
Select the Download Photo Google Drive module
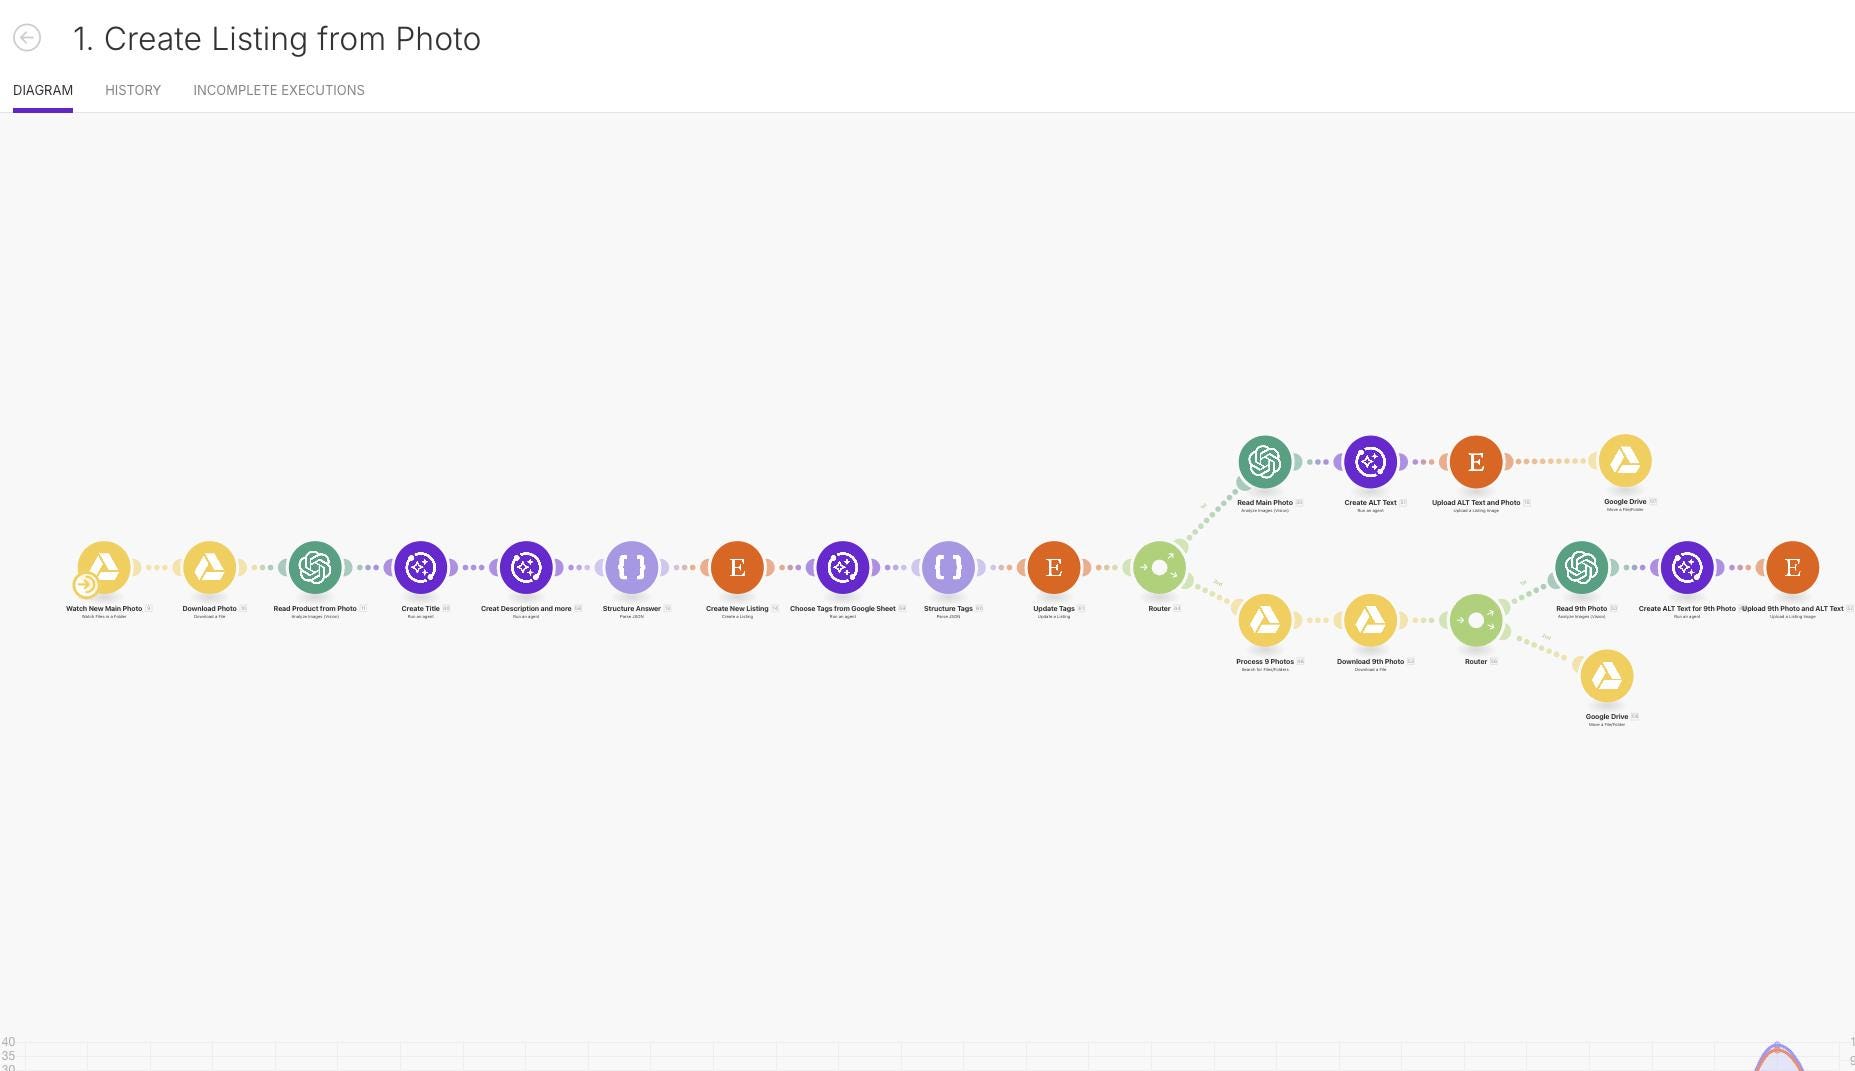click(x=209, y=567)
